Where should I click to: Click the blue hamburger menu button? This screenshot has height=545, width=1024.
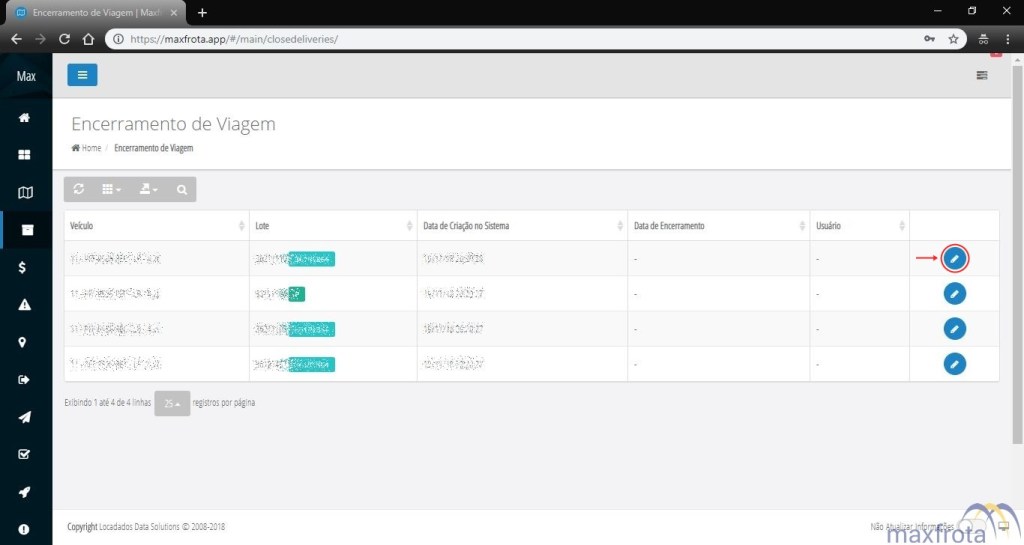click(x=82, y=75)
